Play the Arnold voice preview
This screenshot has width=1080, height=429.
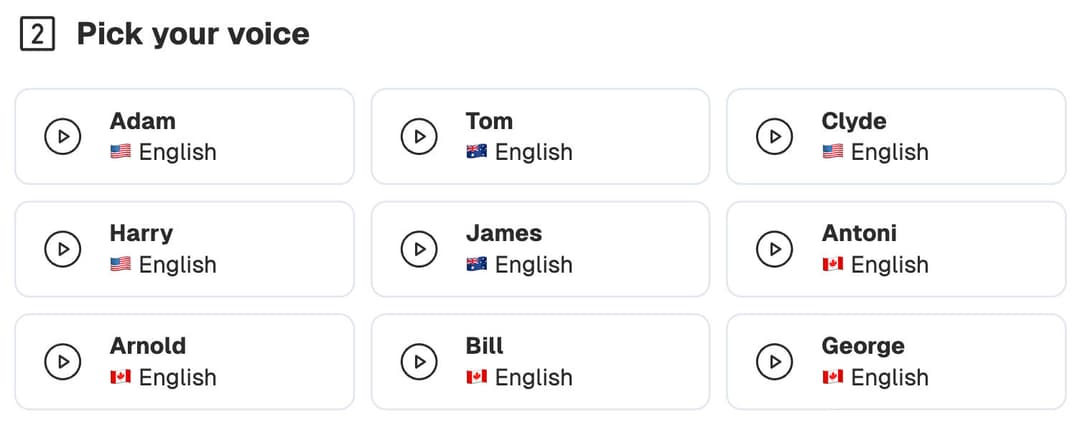pyautogui.click(x=63, y=362)
